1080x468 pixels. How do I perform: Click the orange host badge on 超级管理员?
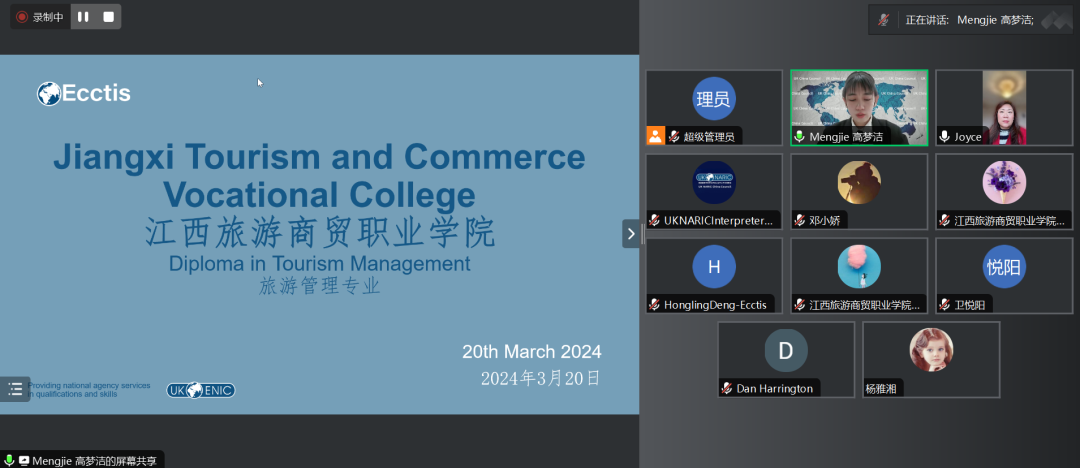click(655, 136)
